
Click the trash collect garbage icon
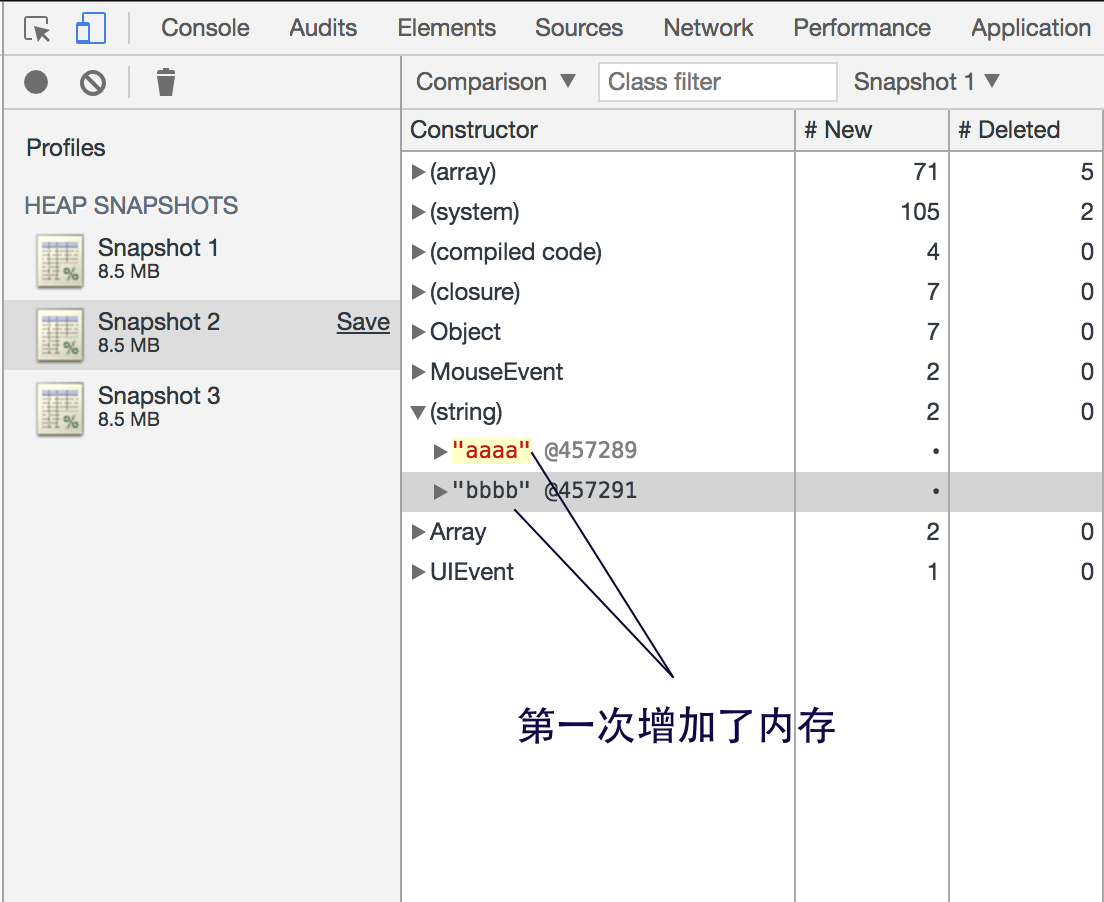pyautogui.click(x=165, y=82)
